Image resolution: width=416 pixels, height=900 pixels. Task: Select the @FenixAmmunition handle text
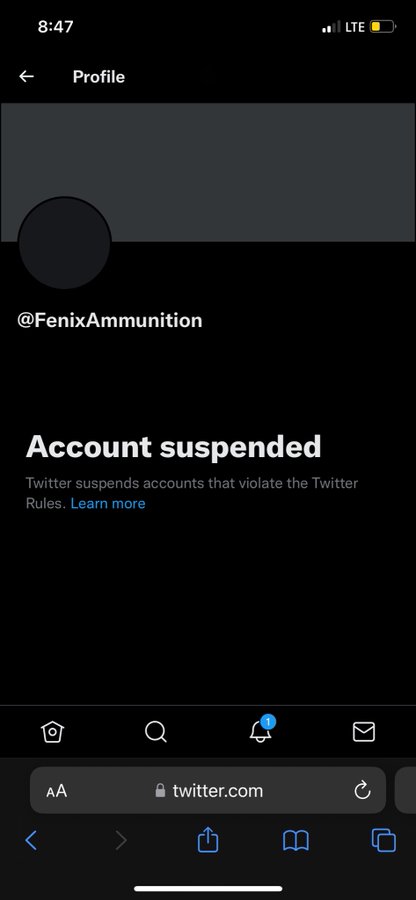pos(110,320)
